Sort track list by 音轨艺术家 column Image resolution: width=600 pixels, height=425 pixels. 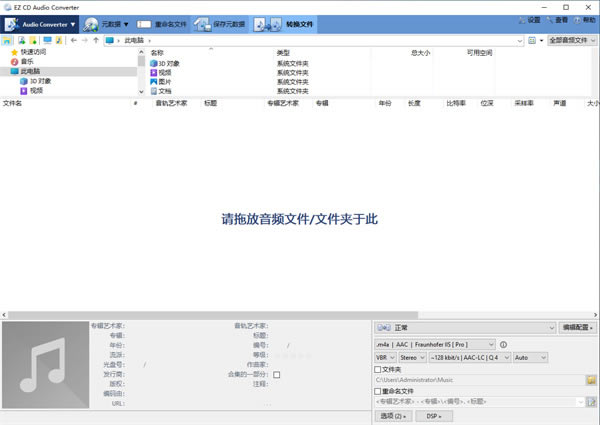point(171,103)
